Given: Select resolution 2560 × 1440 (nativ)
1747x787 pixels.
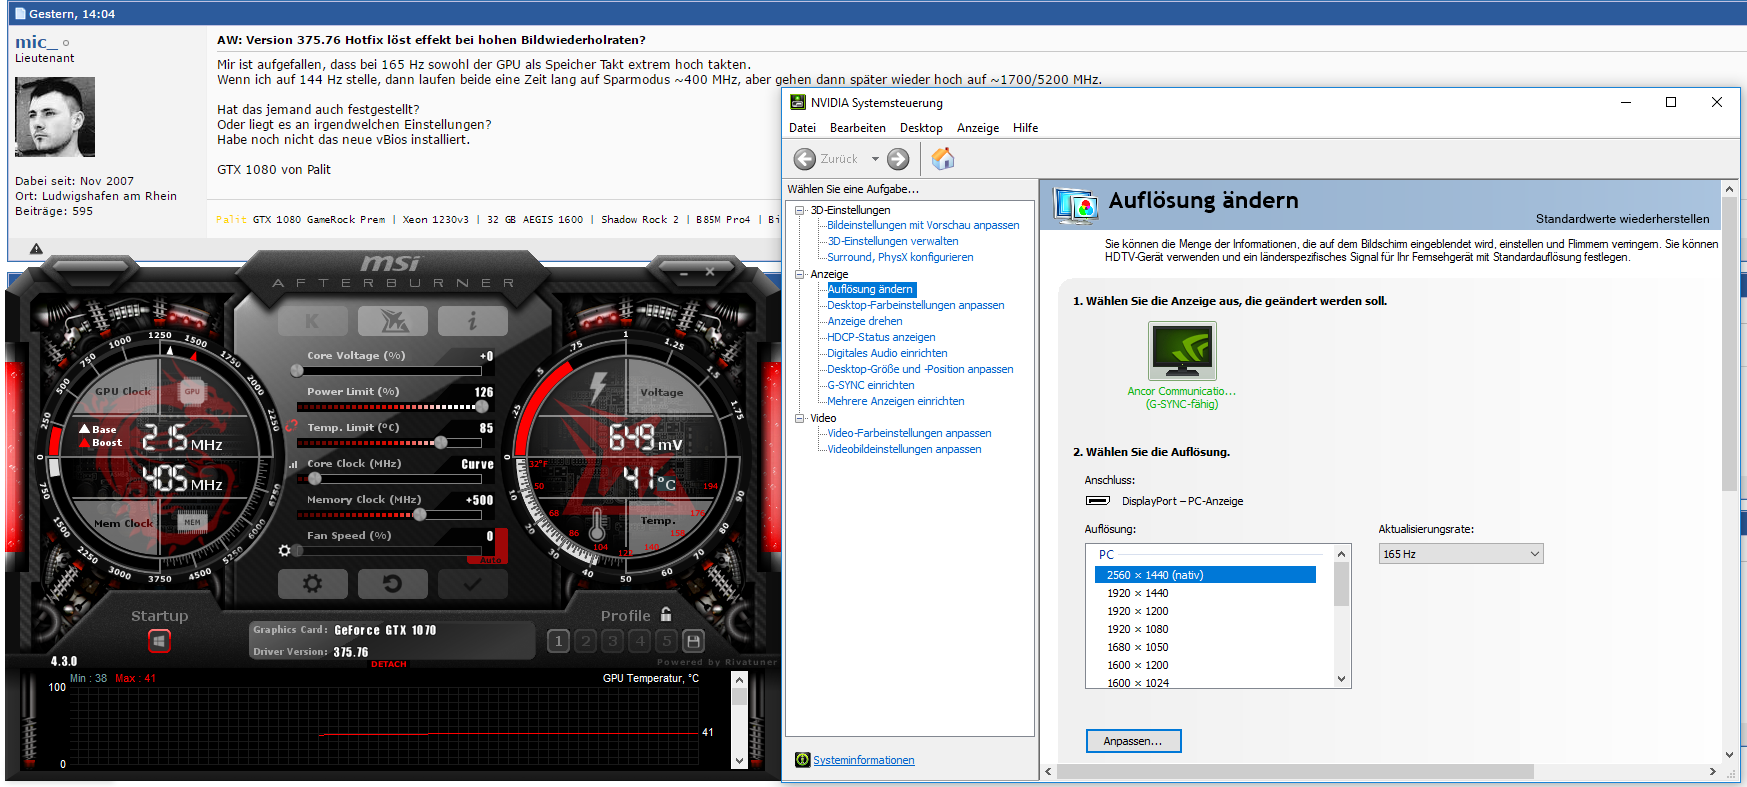Looking at the screenshot, I should pos(1205,575).
